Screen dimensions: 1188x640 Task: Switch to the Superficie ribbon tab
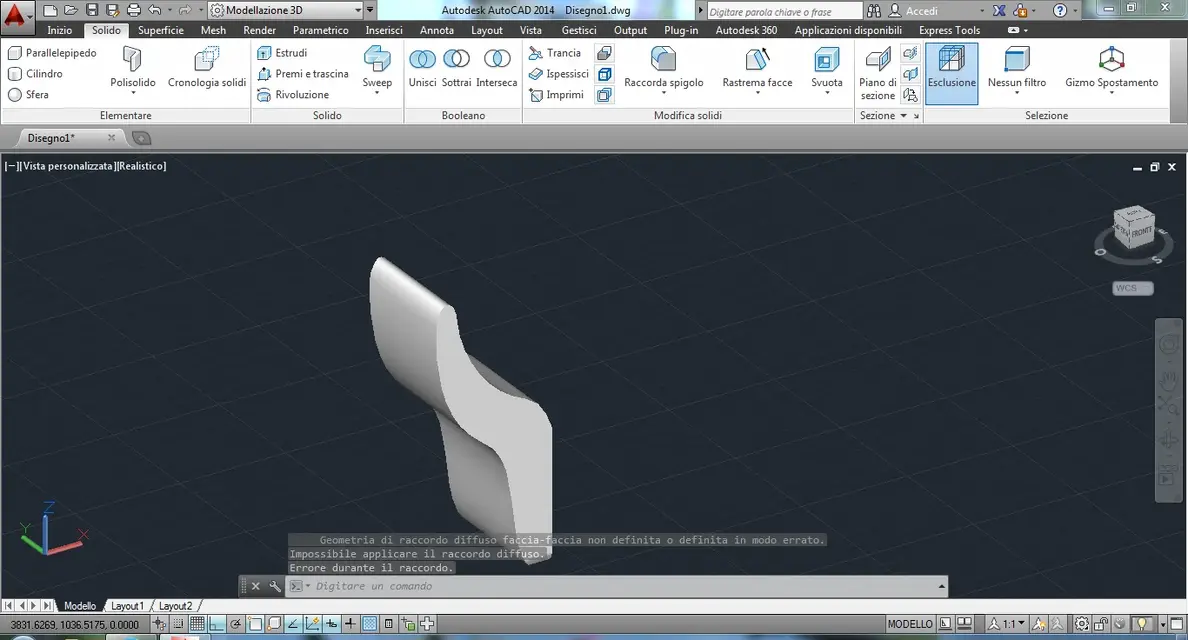coord(161,30)
